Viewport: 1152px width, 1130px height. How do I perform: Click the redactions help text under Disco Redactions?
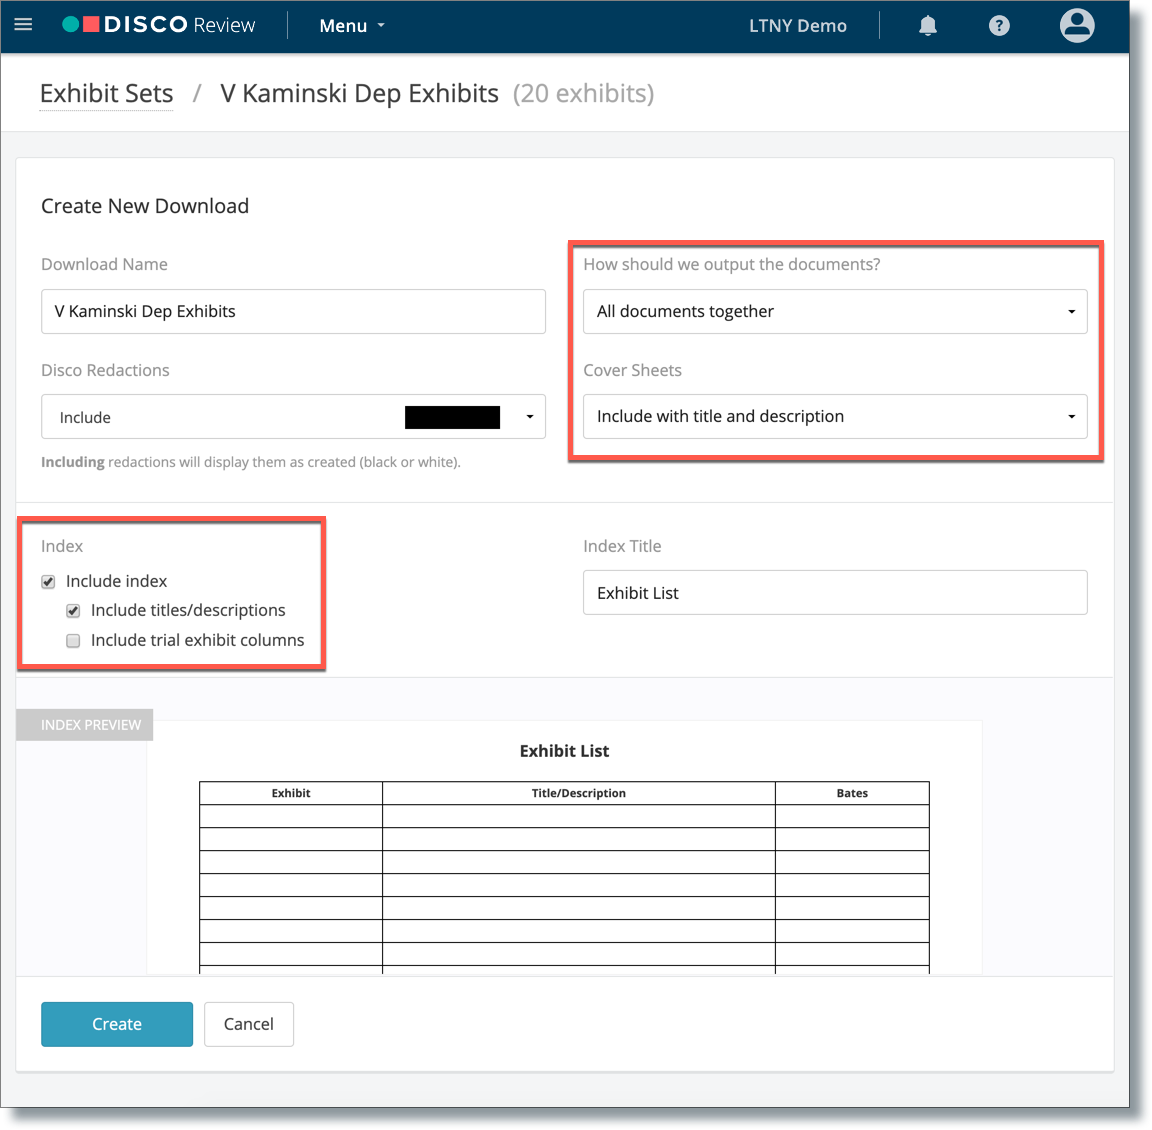point(251,462)
